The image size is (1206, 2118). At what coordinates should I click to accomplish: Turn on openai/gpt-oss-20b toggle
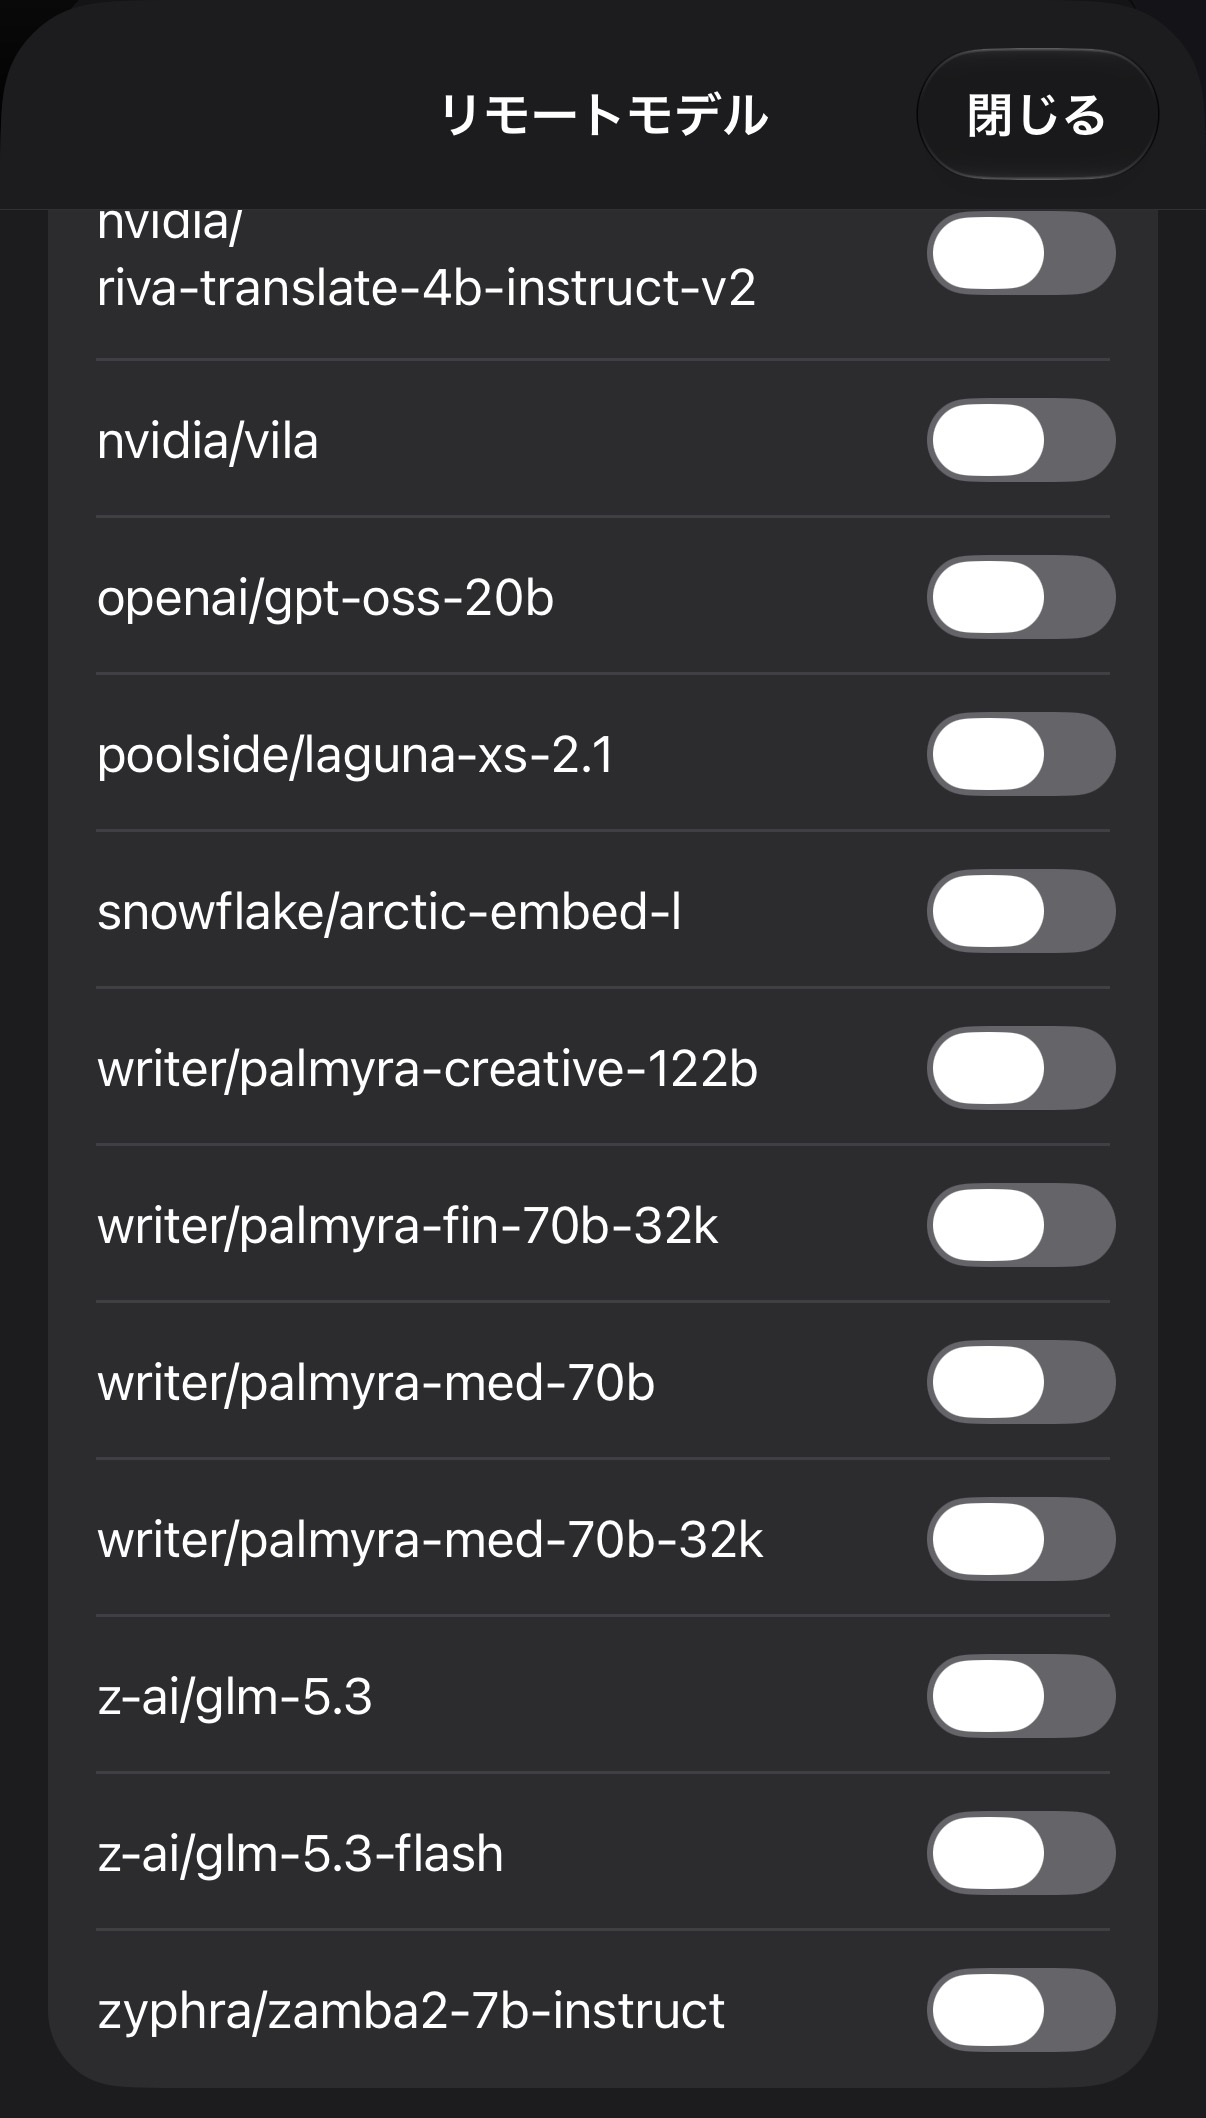(1021, 597)
